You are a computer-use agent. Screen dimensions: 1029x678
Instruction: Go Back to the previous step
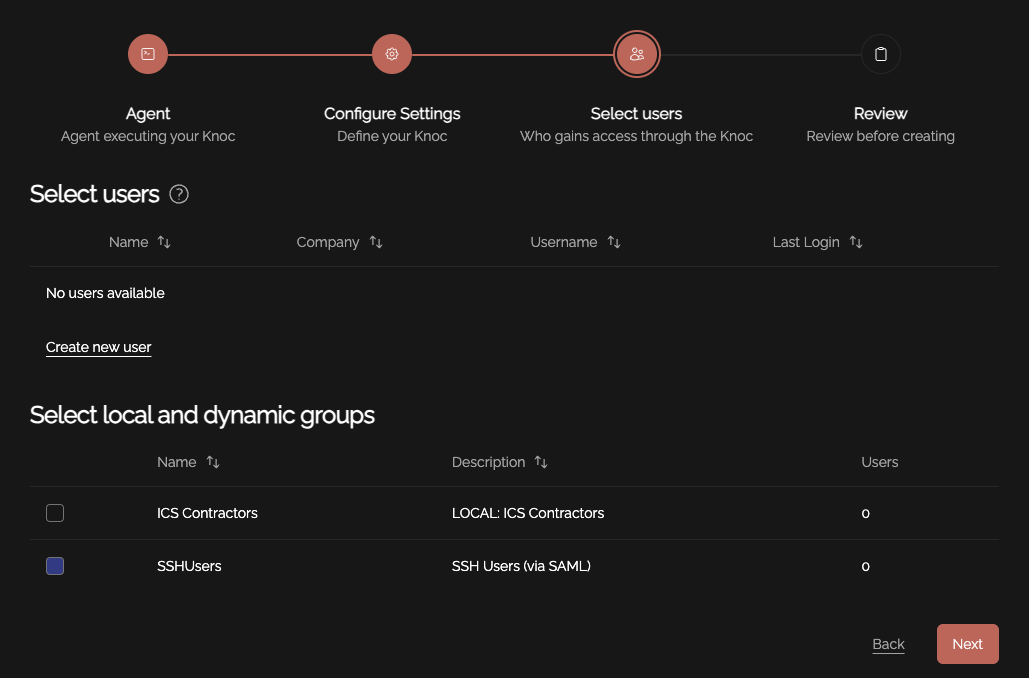(889, 645)
